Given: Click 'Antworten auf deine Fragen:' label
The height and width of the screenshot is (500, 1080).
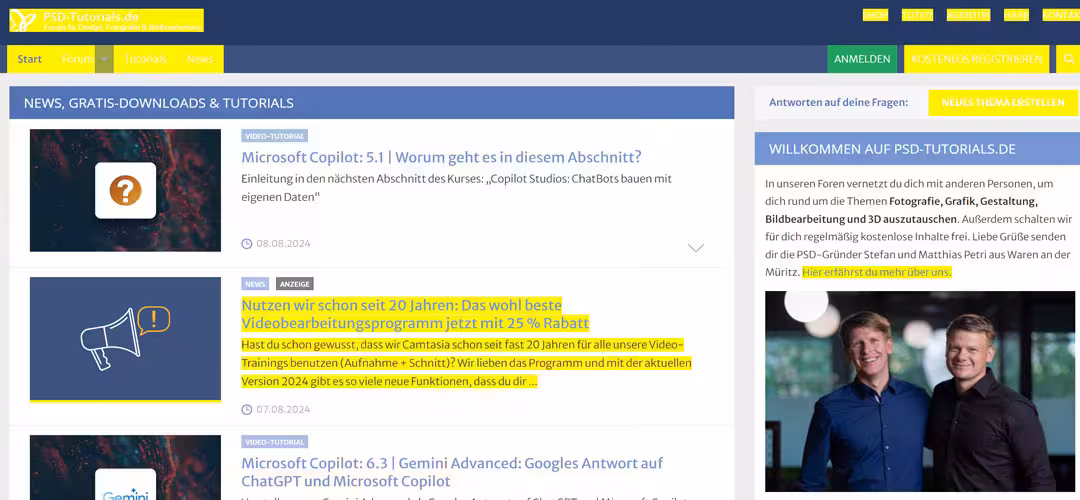Looking at the screenshot, I should click(x=838, y=103).
